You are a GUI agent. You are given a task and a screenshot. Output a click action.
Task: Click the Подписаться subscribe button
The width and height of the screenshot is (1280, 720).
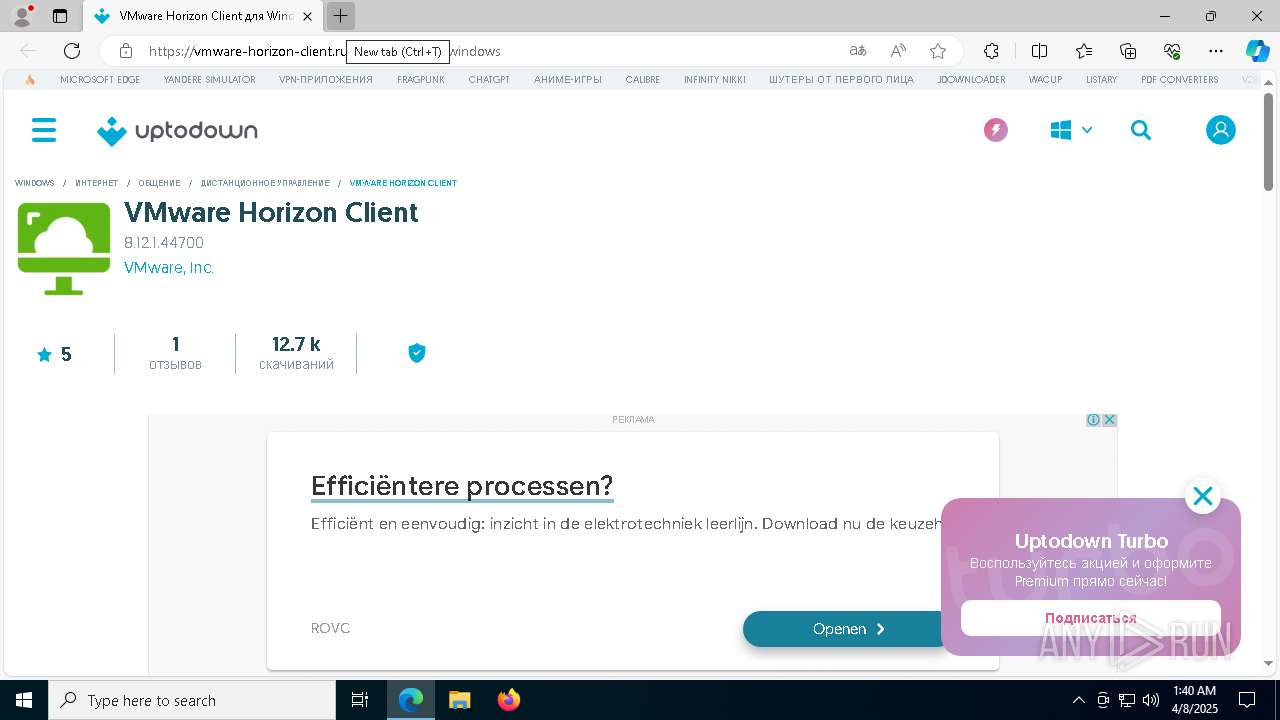click(1091, 618)
